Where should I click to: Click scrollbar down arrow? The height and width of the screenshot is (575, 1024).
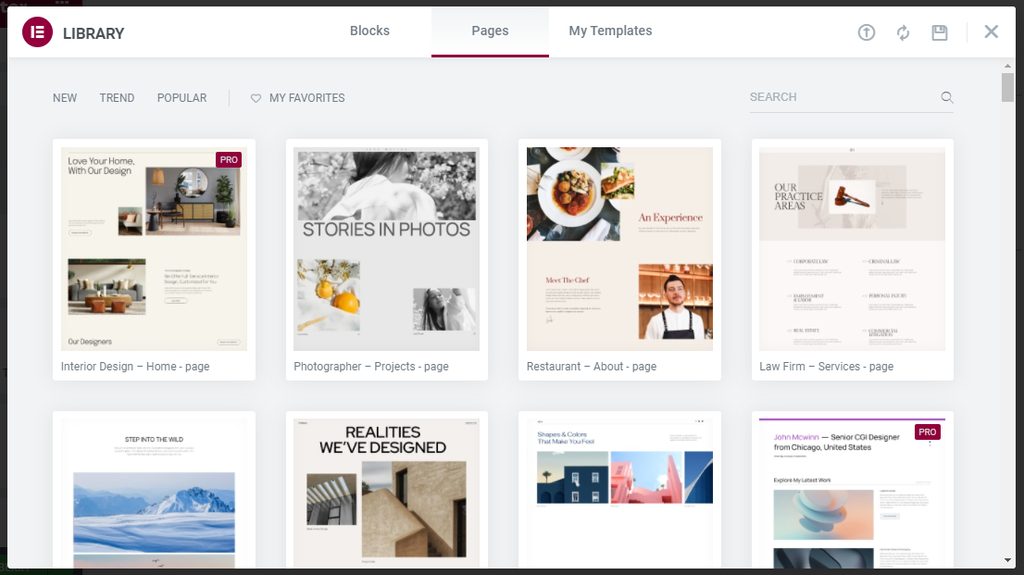[1008, 560]
